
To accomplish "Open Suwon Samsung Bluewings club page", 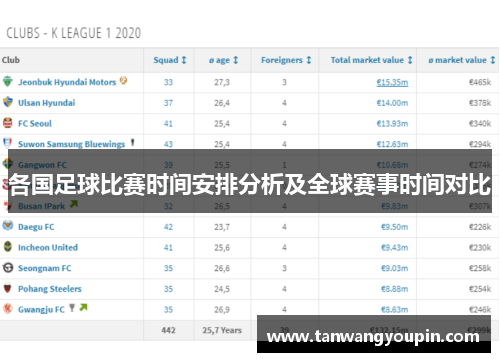I will coord(71,144).
